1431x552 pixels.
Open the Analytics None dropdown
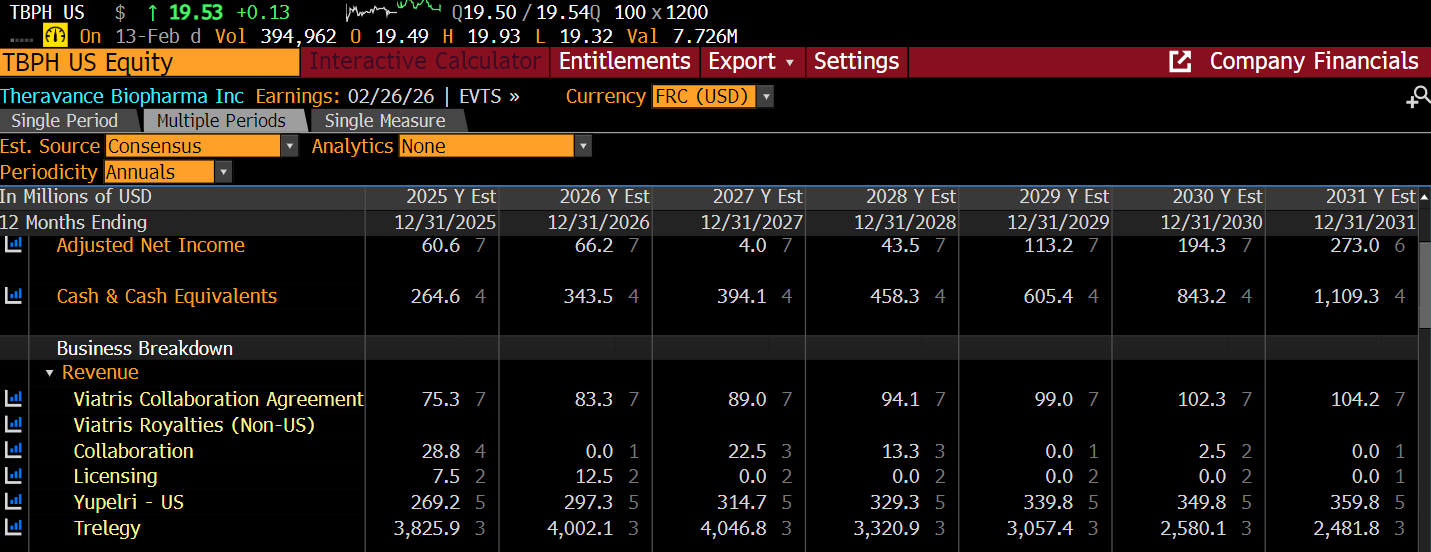495,146
